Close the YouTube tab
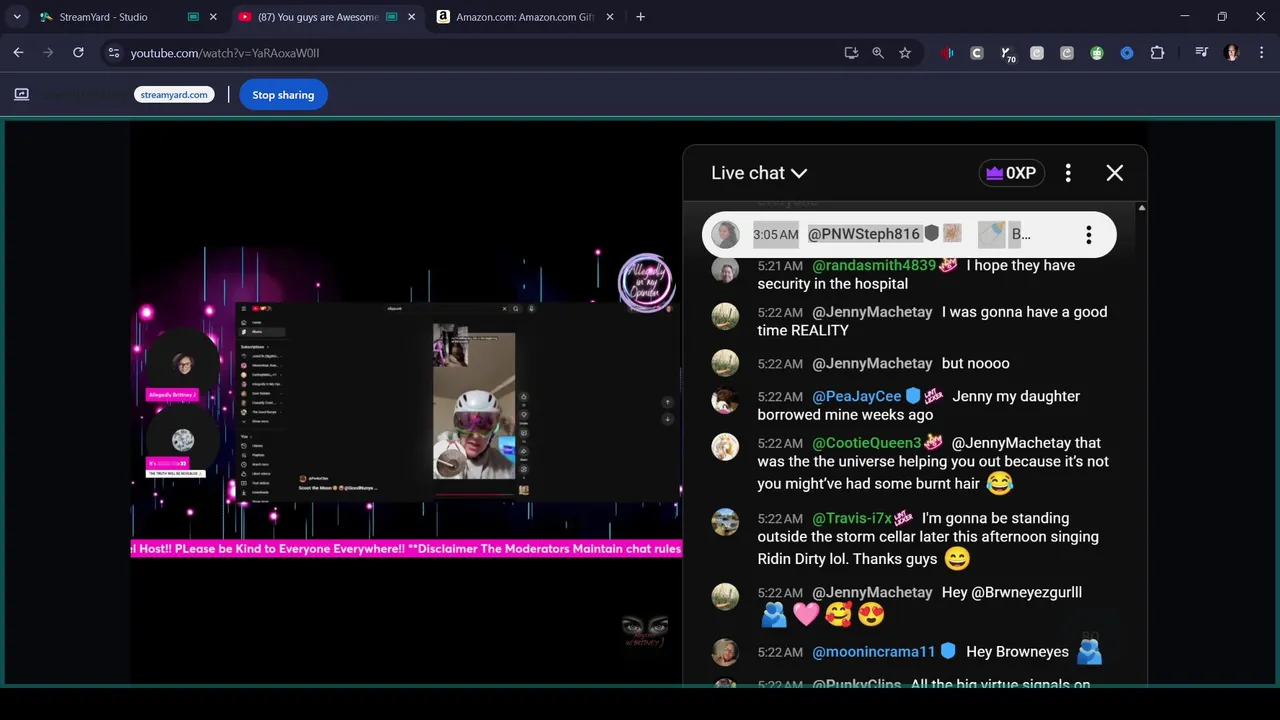This screenshot has width=1280, height=720. (411, 17)
